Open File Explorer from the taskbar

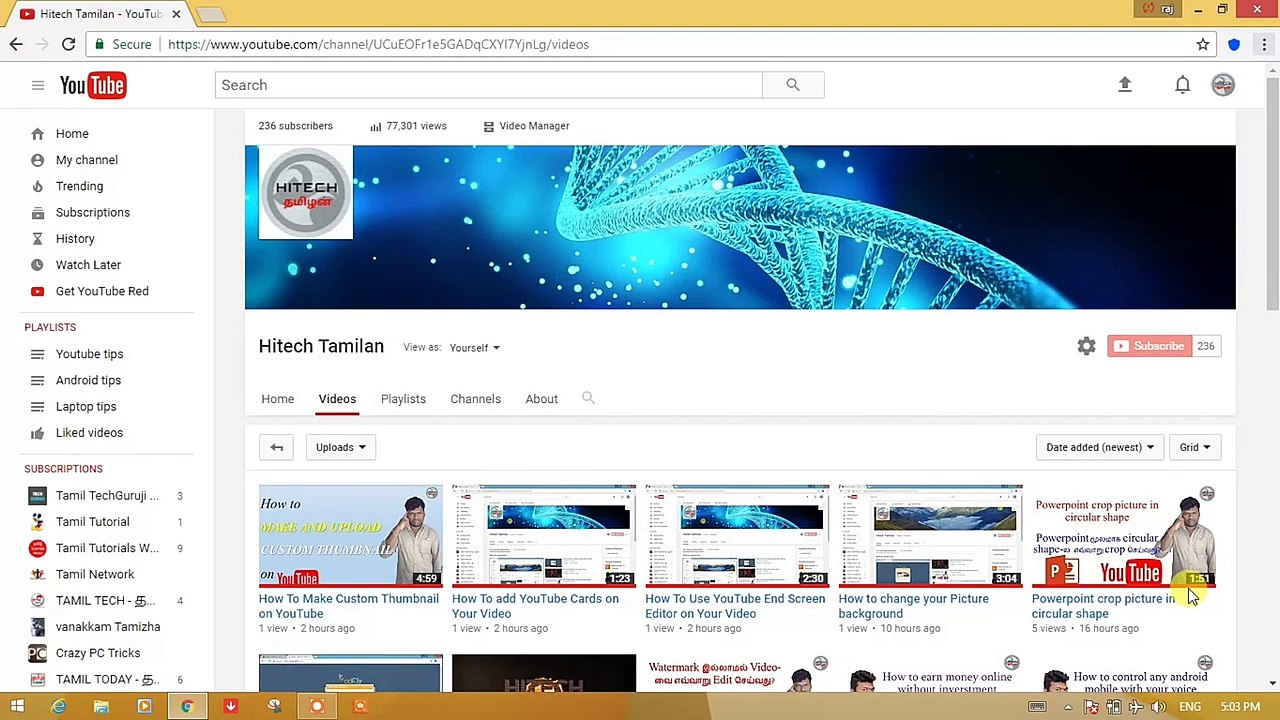pyautogui.click(x=101, y=707)
